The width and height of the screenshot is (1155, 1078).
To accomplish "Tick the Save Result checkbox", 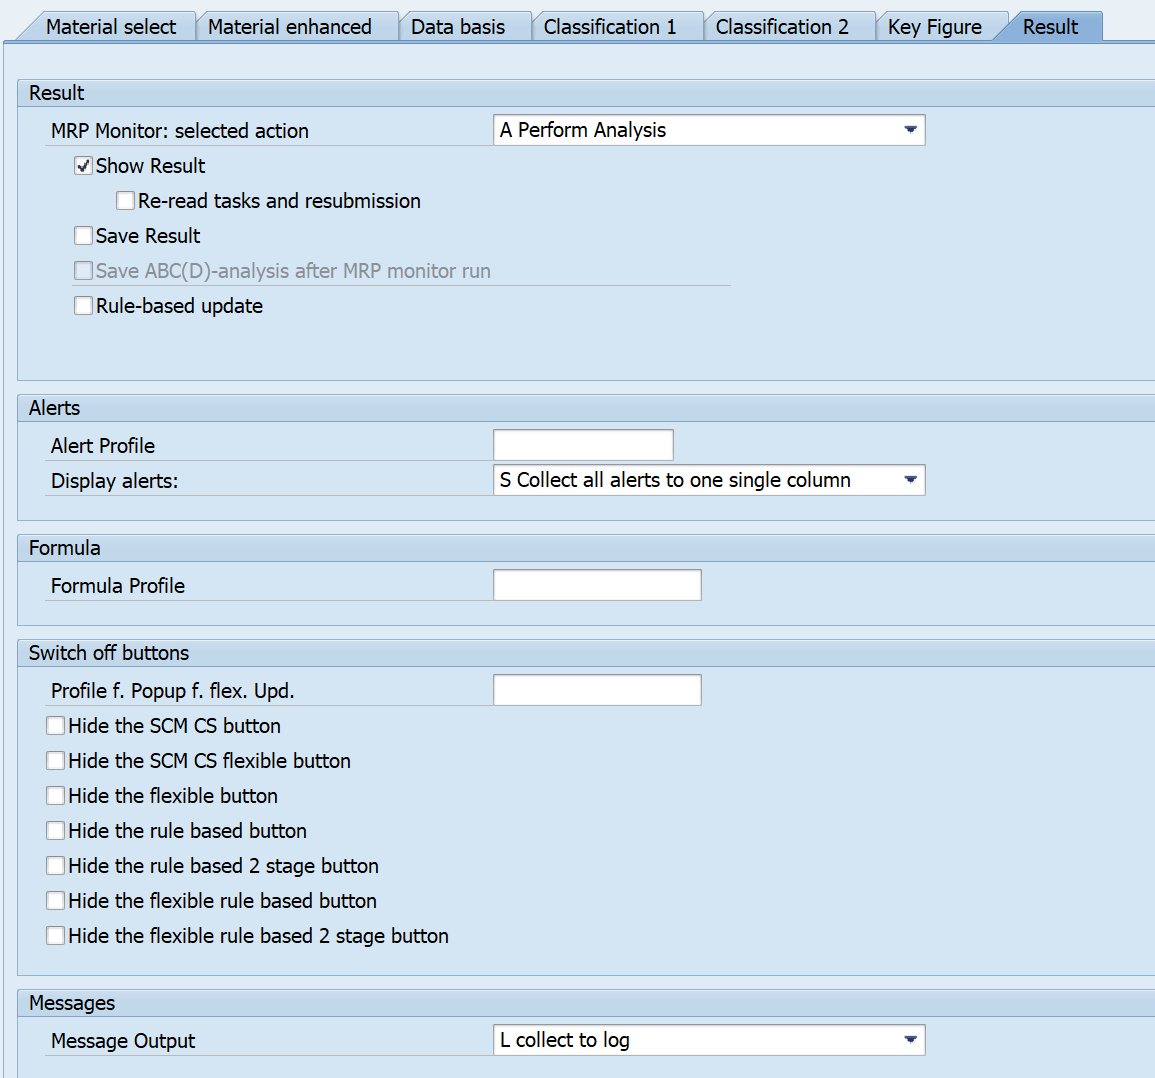I will click(84, 236).
